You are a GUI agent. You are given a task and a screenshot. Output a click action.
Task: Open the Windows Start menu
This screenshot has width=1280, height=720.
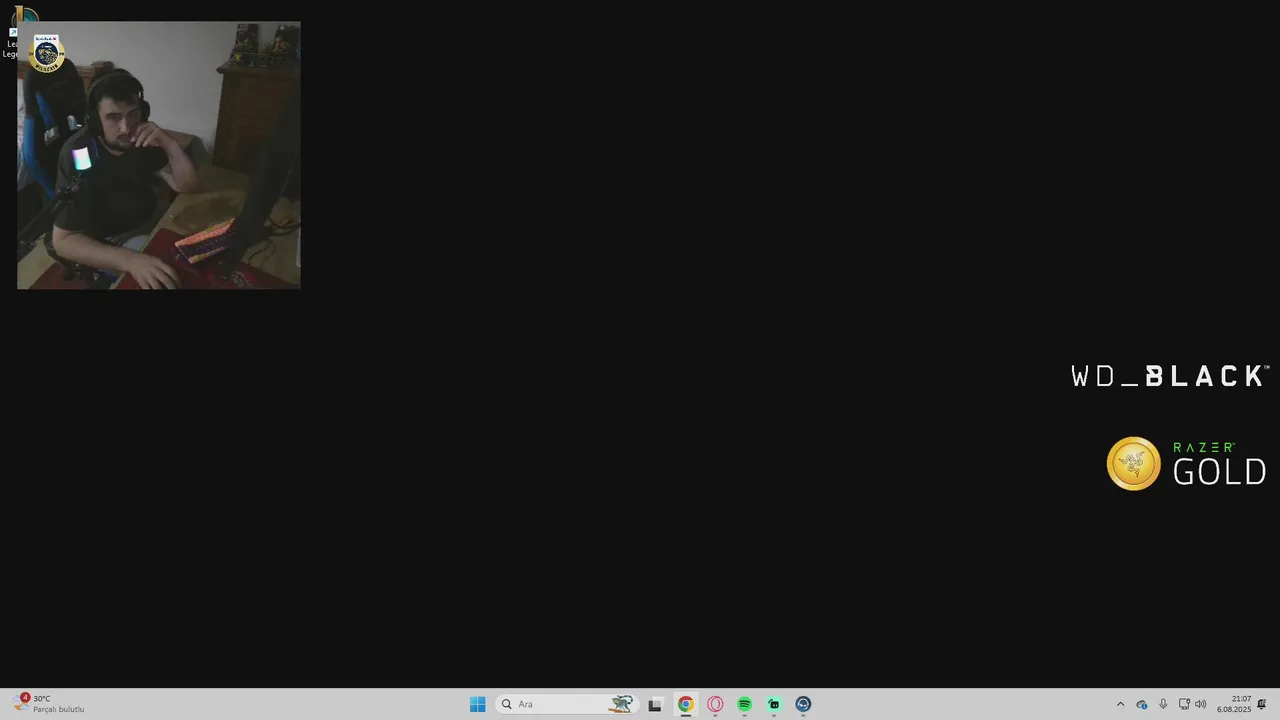(x=478, y=704)
